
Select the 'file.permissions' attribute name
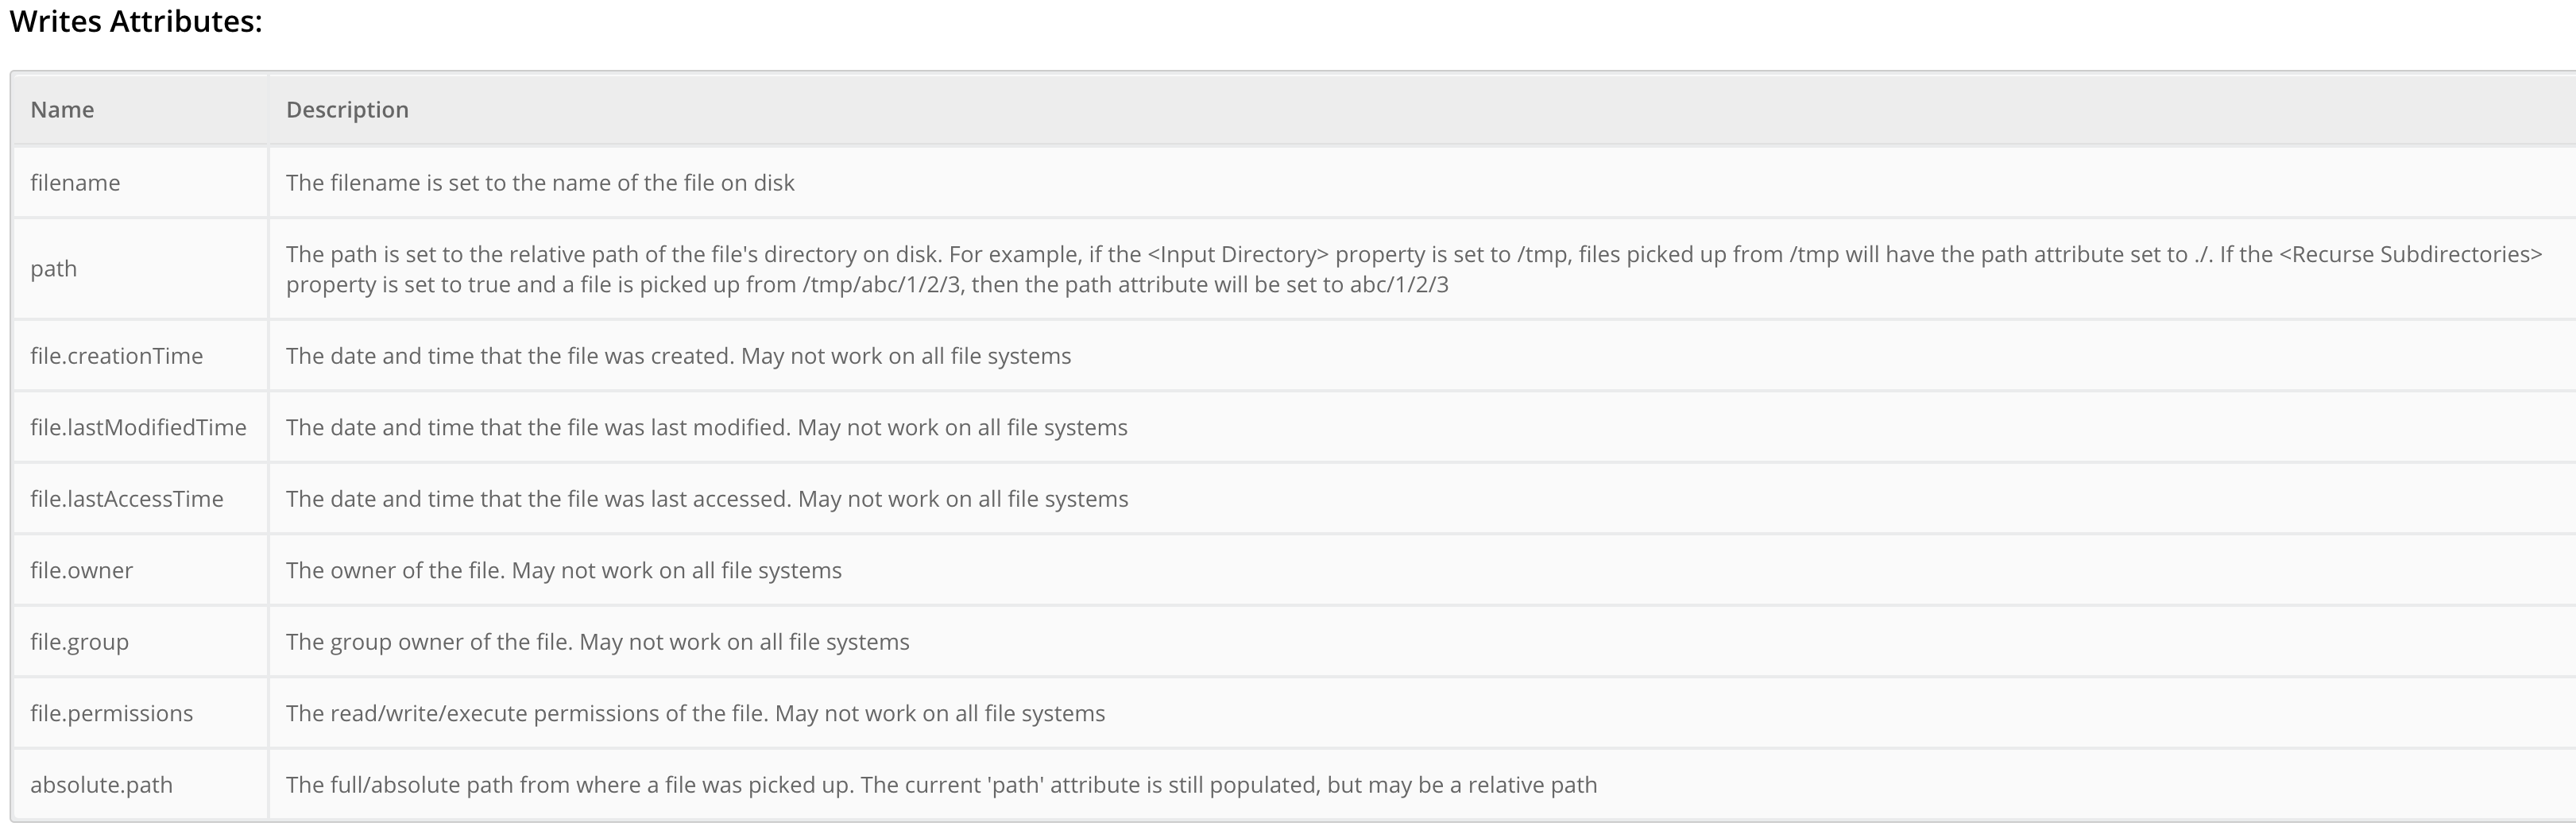[x=111, y=714]
